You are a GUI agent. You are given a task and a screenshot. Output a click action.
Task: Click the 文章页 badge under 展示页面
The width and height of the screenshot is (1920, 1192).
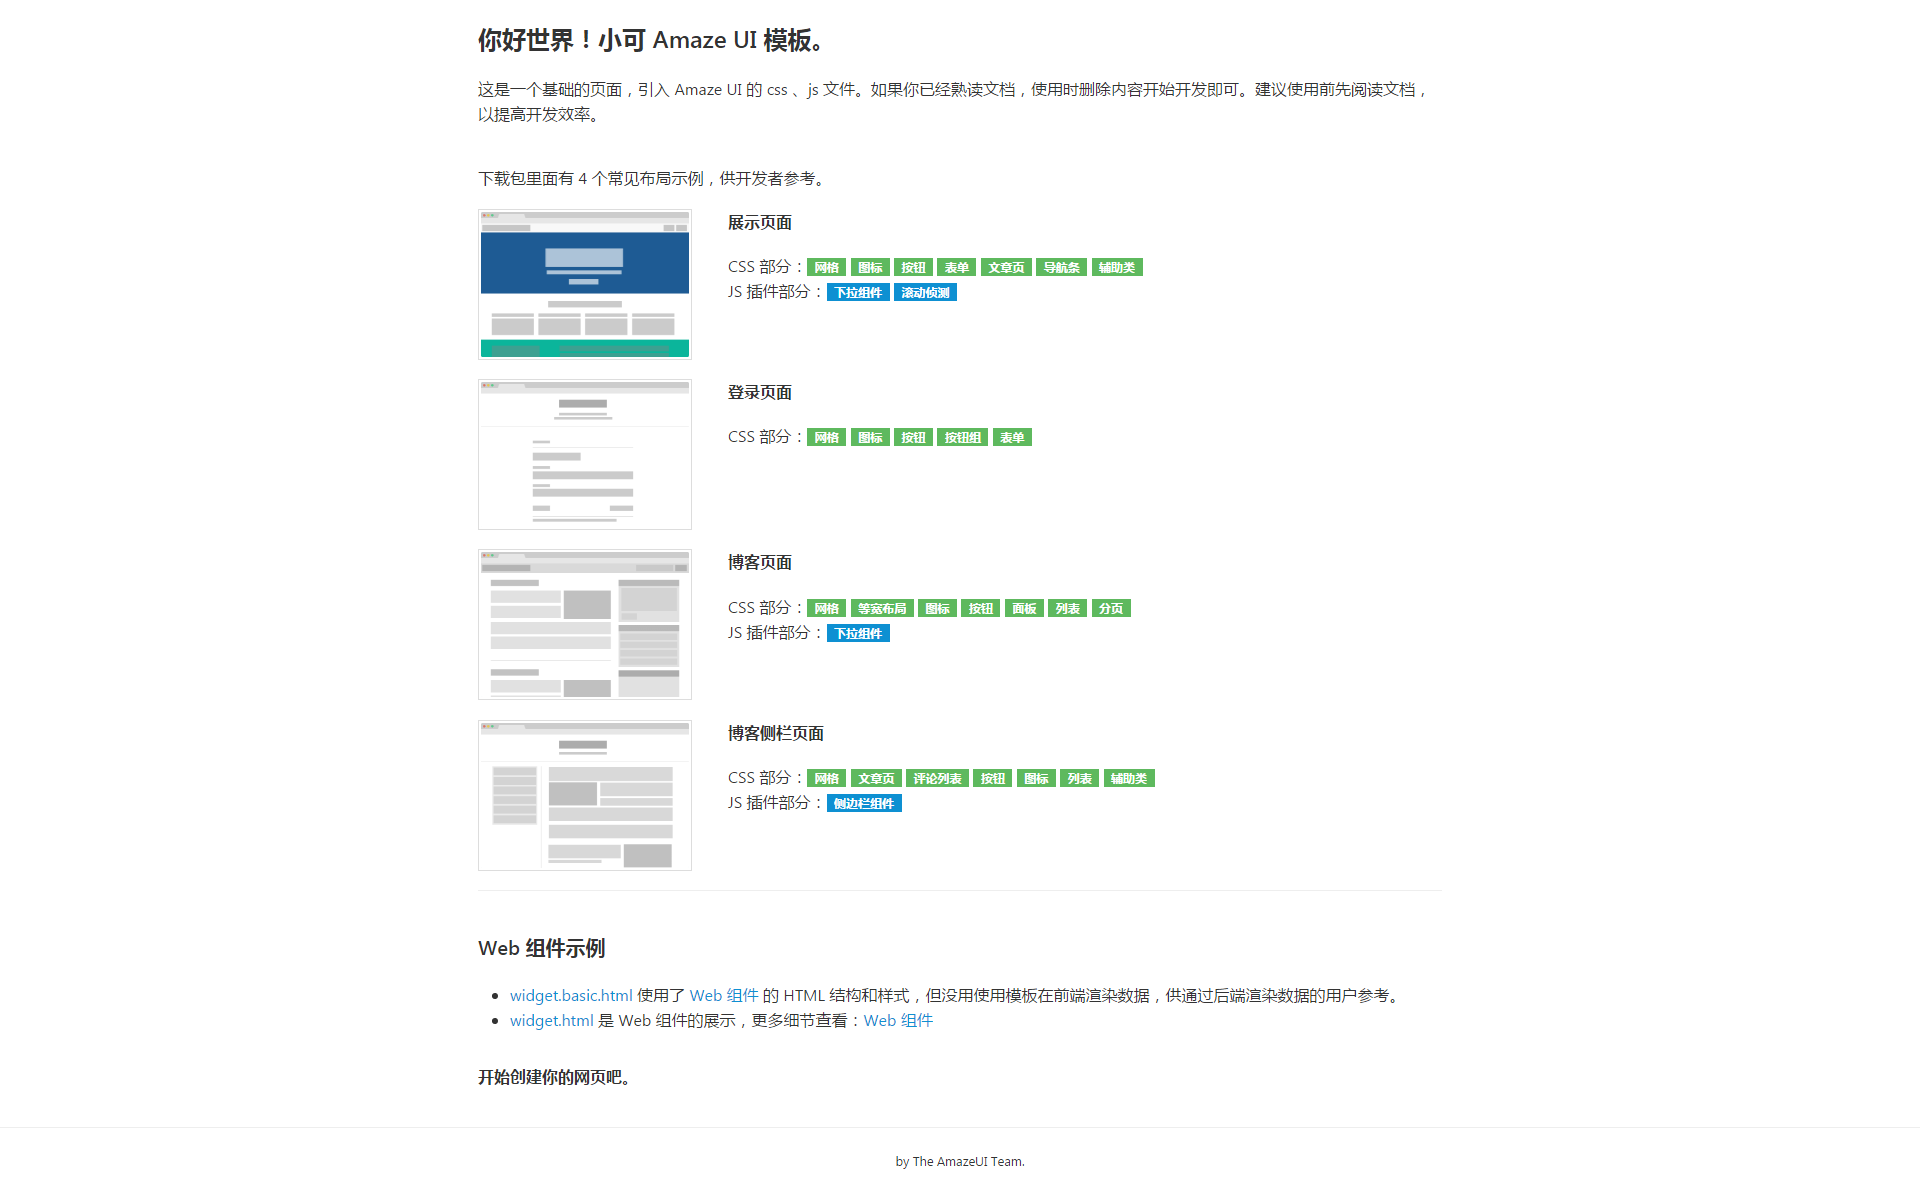point(1006,267)
